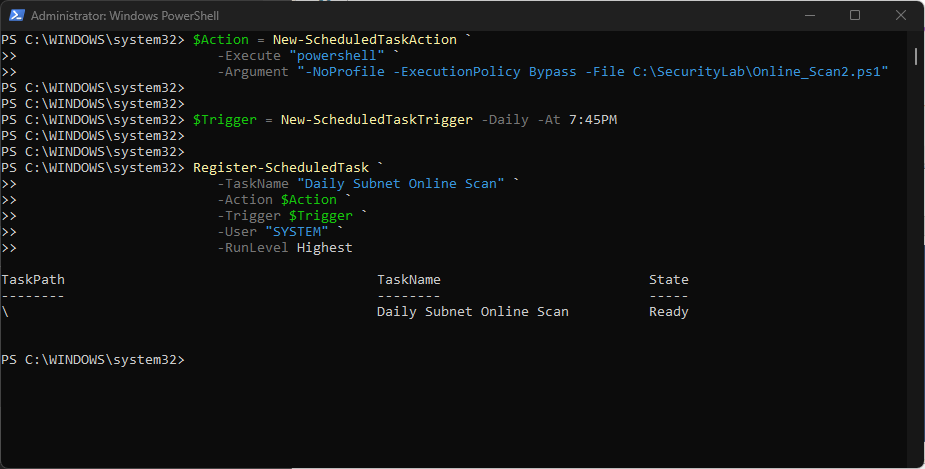Click the C:\SecurityLab\Online_Scan2.ps1 path

[x=757, y=71]
